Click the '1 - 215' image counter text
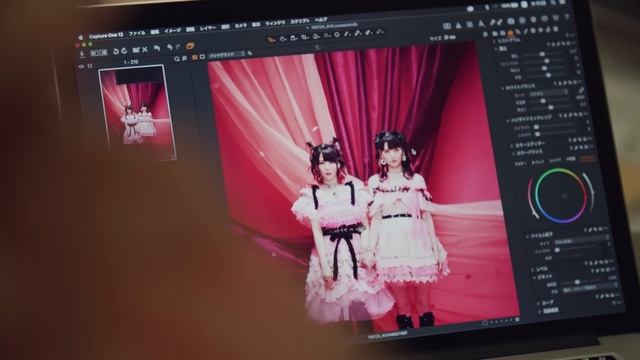This screenshot has height=360, width=640. [131, 62]
